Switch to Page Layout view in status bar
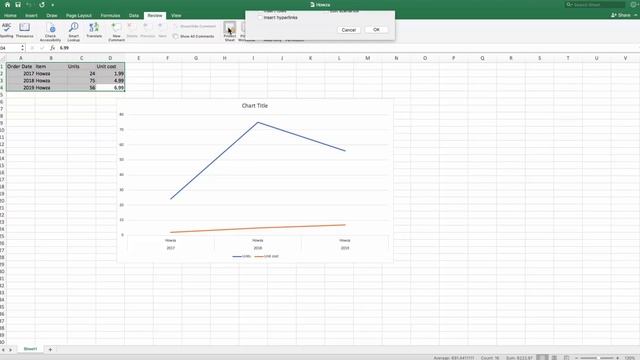This screenshot has width=640, height=360. click(x=554, y=358)
